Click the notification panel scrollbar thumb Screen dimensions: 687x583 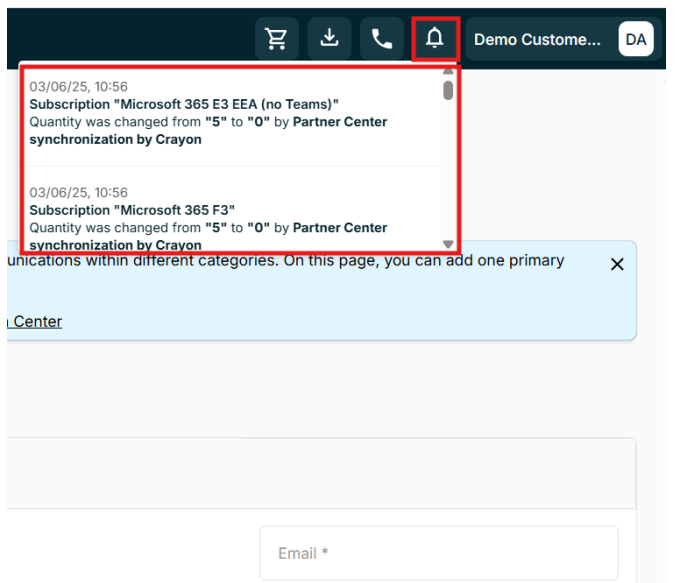click(448, 90)
